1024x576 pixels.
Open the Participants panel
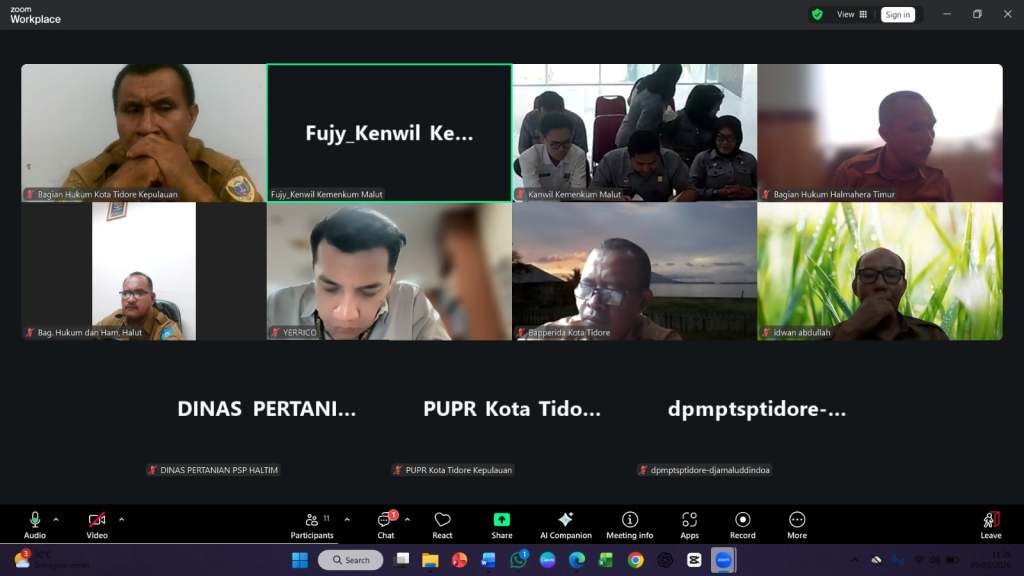tap(312, 524)
